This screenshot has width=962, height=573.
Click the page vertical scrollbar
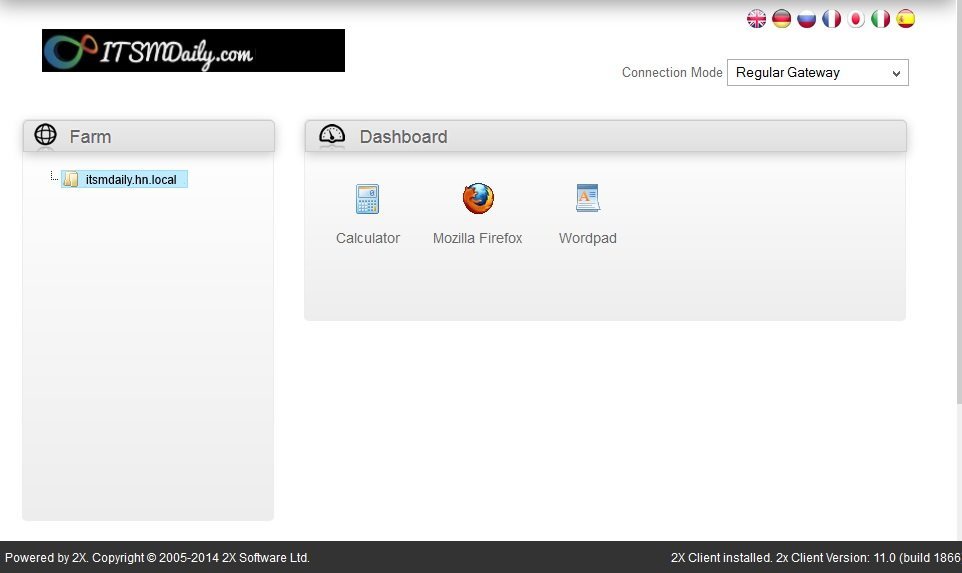point(958,202)
